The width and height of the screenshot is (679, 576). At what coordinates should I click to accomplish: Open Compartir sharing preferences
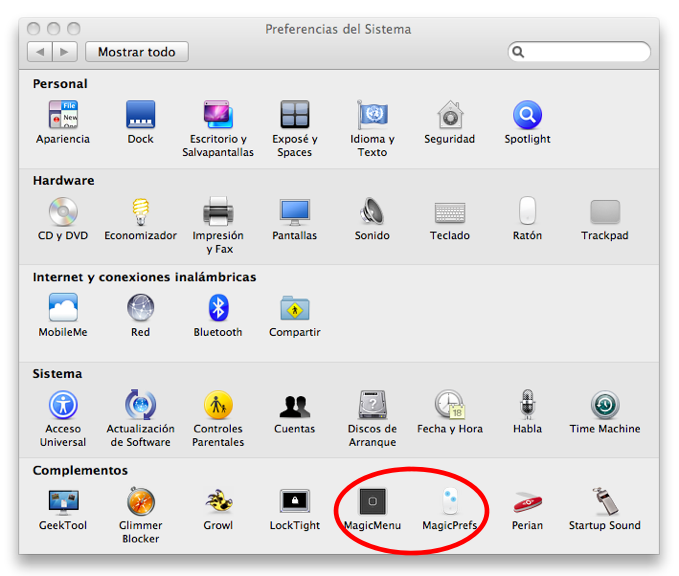pos(294,308)
